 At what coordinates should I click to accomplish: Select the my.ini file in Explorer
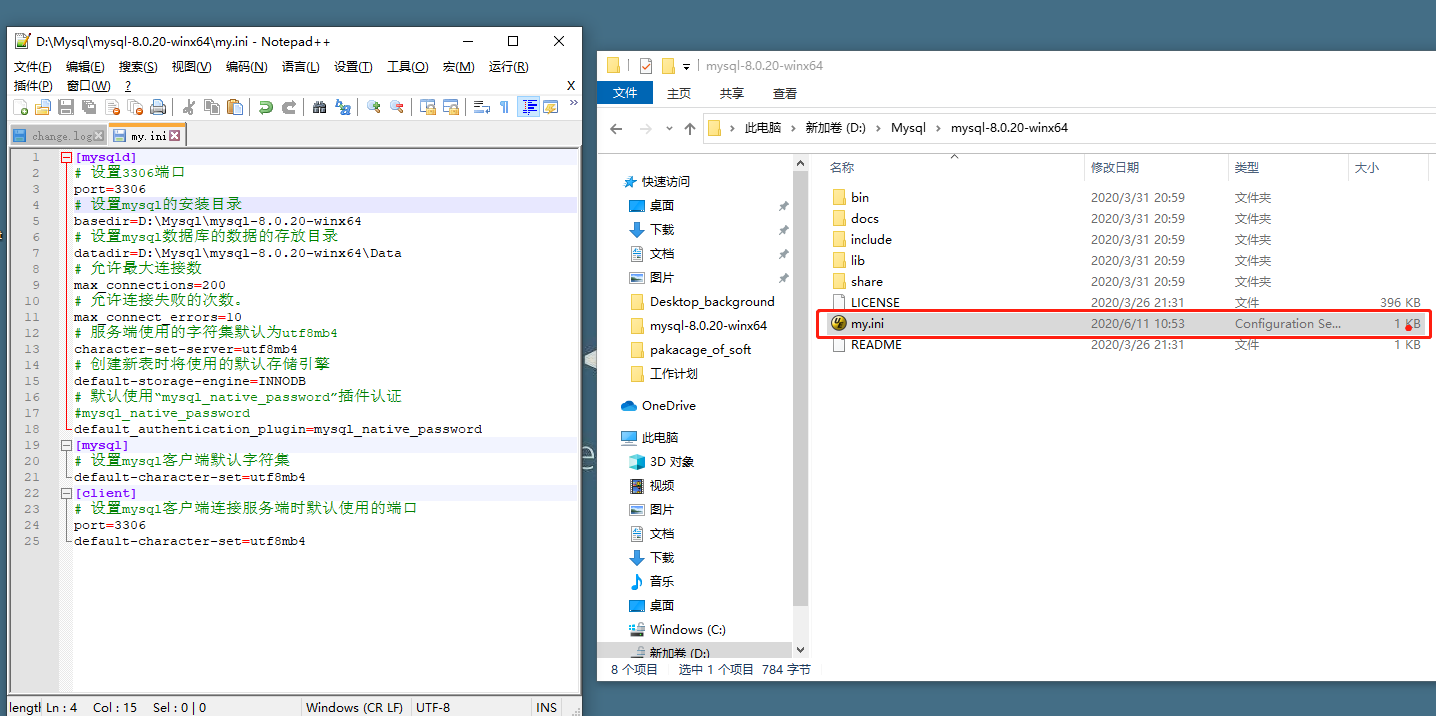[x=1124, y=324]
